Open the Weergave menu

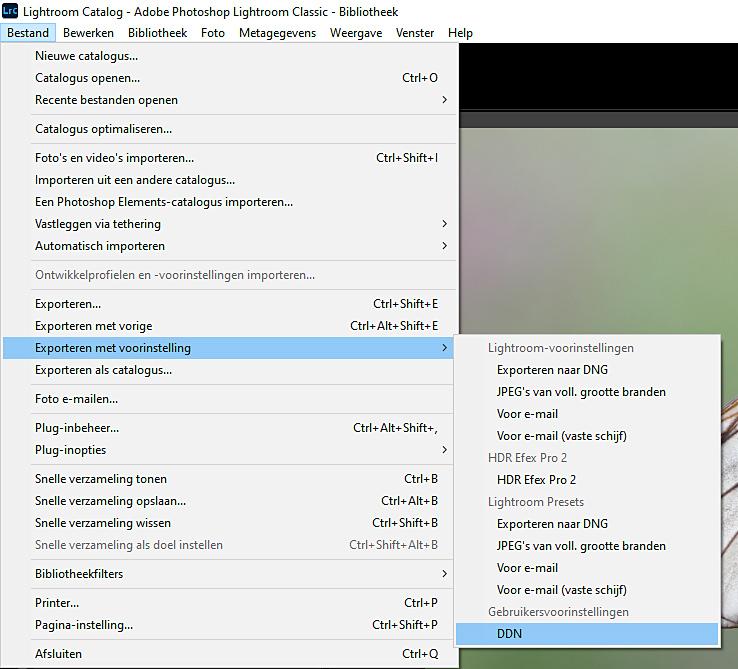357,33
